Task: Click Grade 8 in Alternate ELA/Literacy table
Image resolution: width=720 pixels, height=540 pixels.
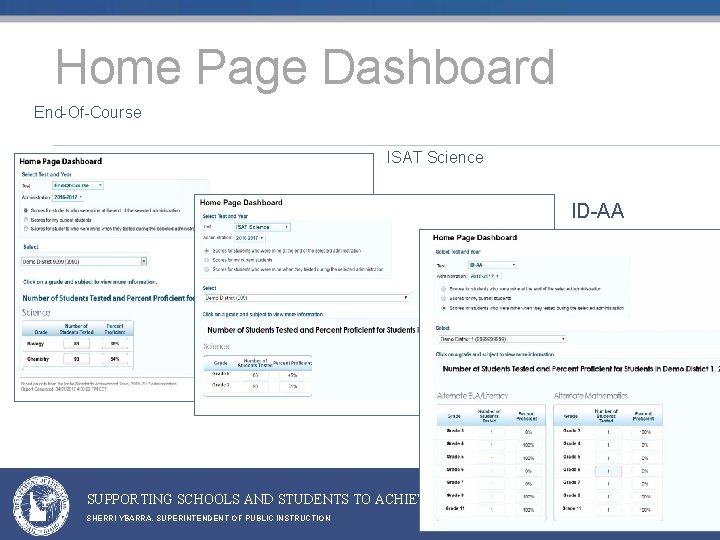Action: coord(455,496)
